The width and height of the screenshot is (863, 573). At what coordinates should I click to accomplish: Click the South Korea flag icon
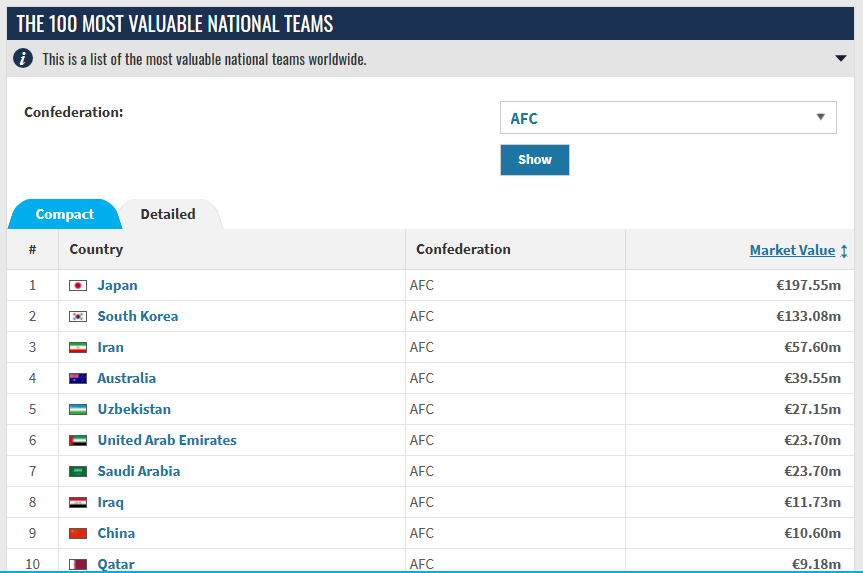[78, 316]
